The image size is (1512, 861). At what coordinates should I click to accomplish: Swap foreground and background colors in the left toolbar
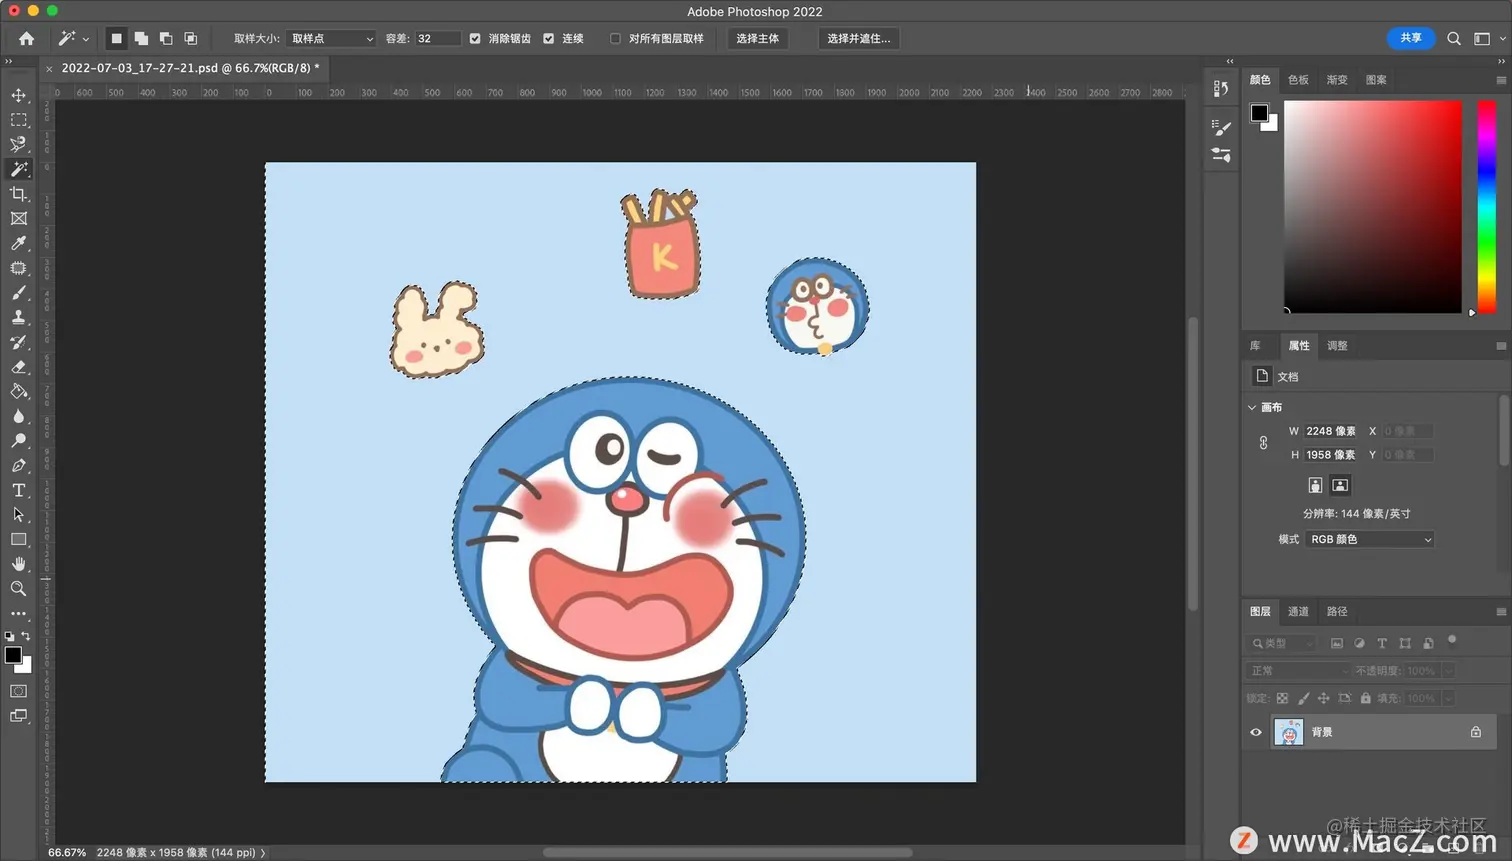point(26,636)
